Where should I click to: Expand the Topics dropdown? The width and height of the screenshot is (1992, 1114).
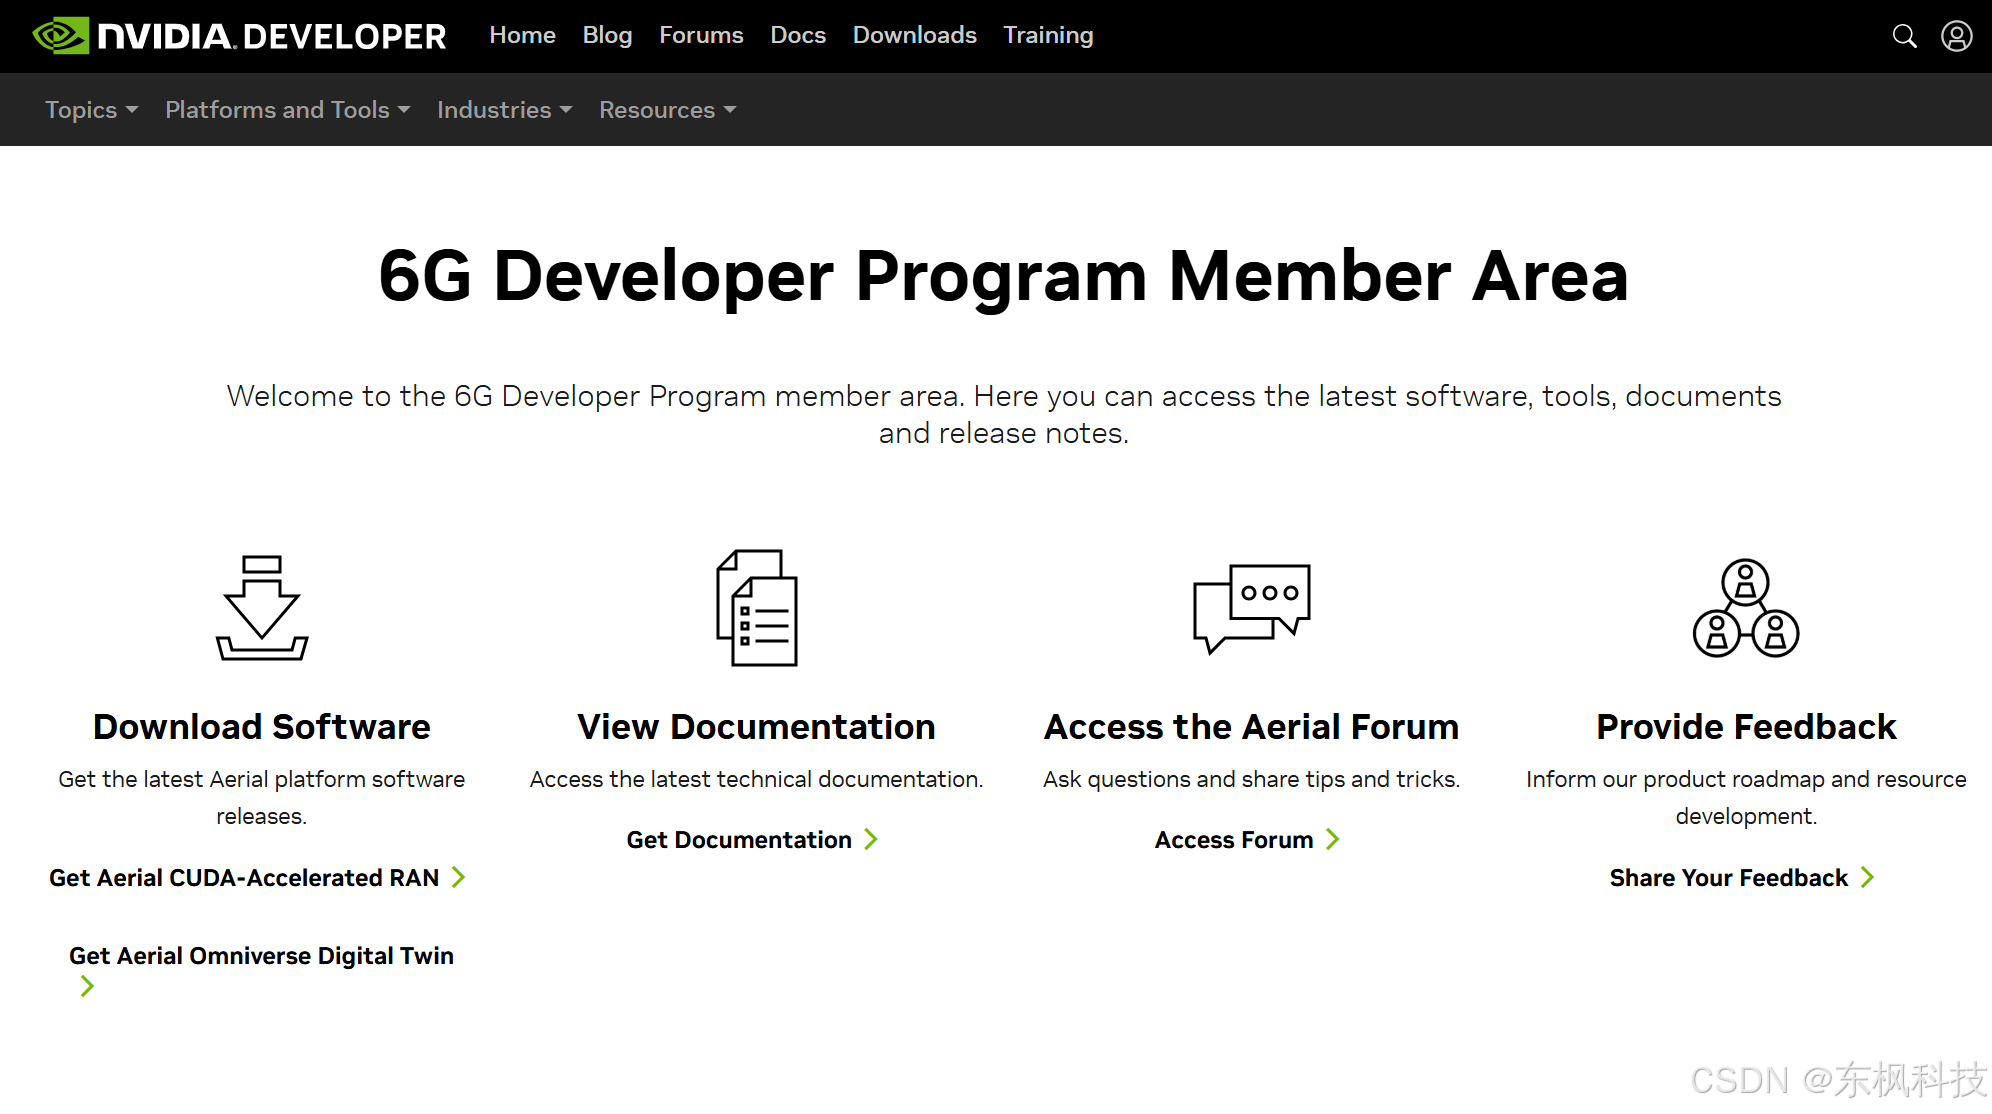pos(91,110)
